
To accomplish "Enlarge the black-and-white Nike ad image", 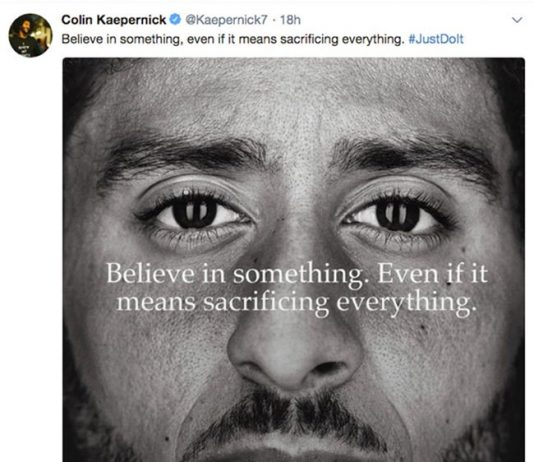I will (x=294, y=260).
